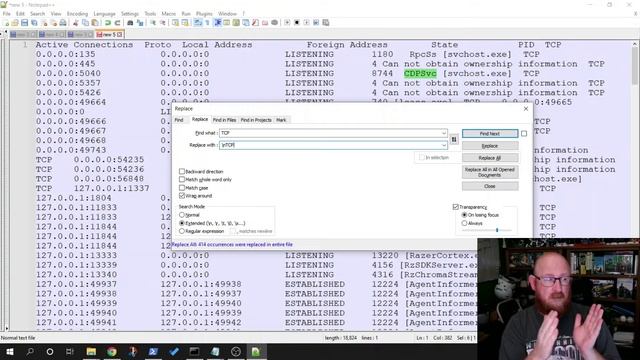Screen dimensions: 640x360
Task: Expand the Replace with history dropdown
Action: (444, 145)
